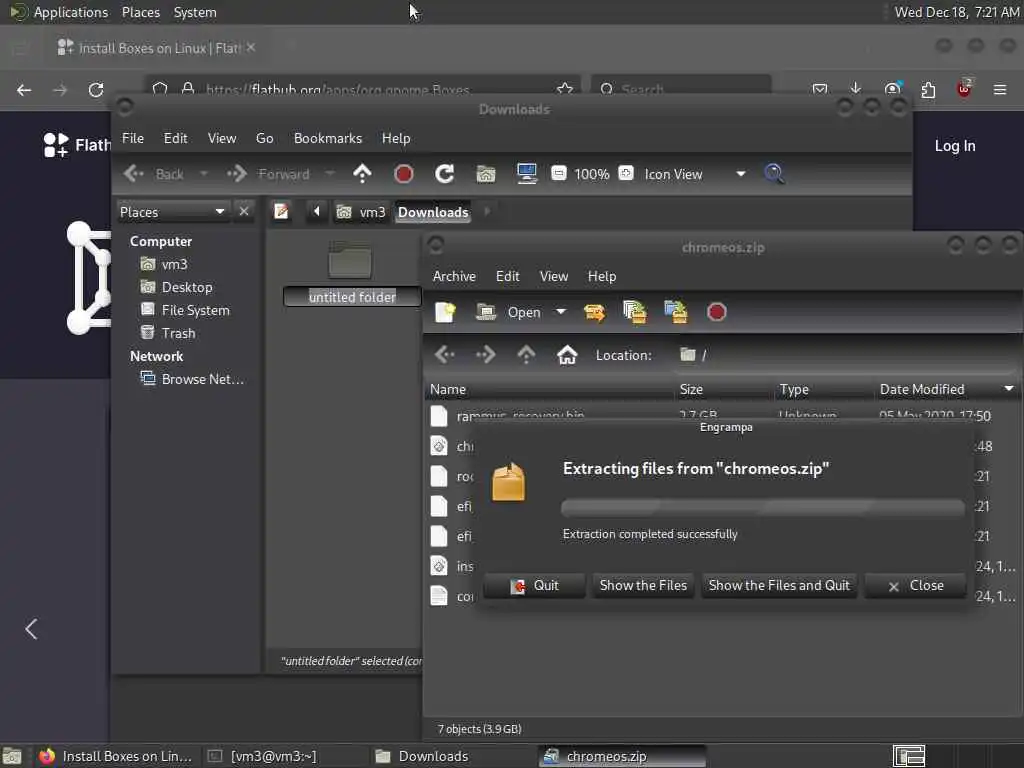
Task: Open the View menu in chromeos.zip window
Action: pos(553,276)
